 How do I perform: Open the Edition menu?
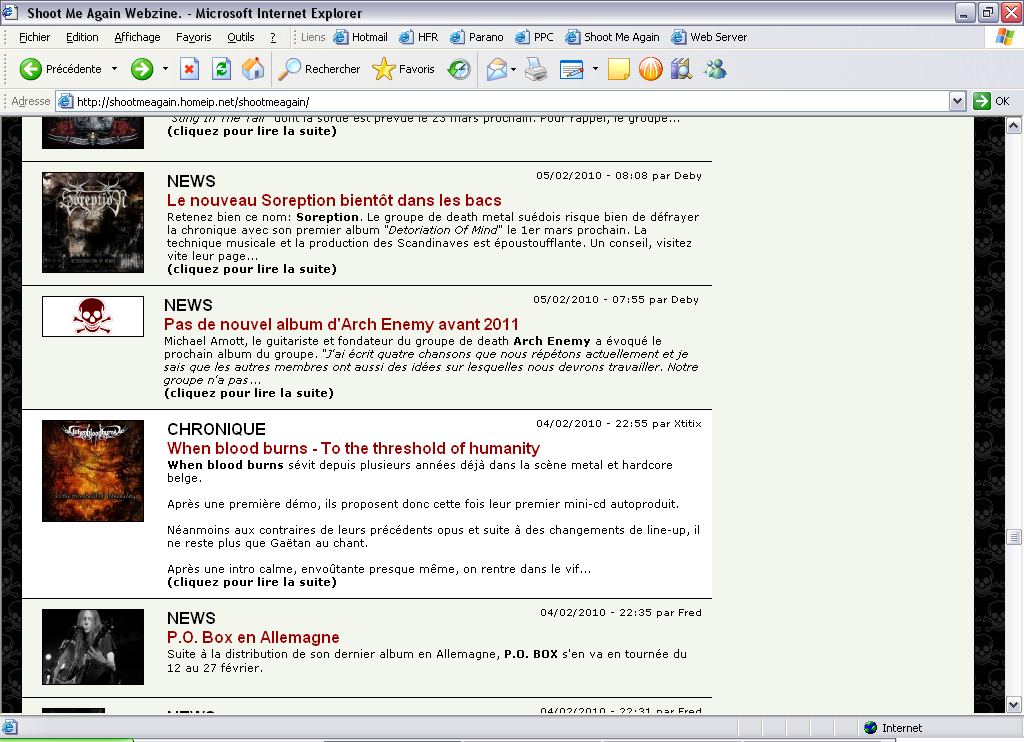(82, 37)
